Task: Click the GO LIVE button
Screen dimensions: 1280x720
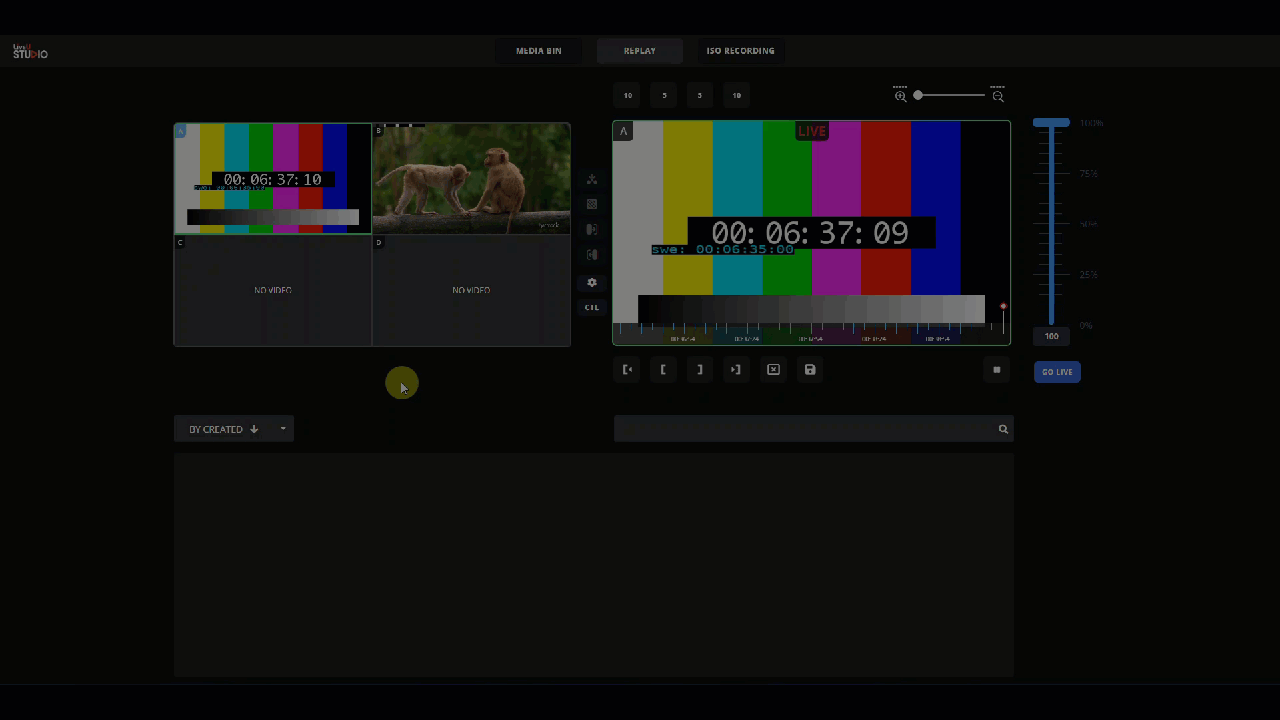Action: [1057, 371]
